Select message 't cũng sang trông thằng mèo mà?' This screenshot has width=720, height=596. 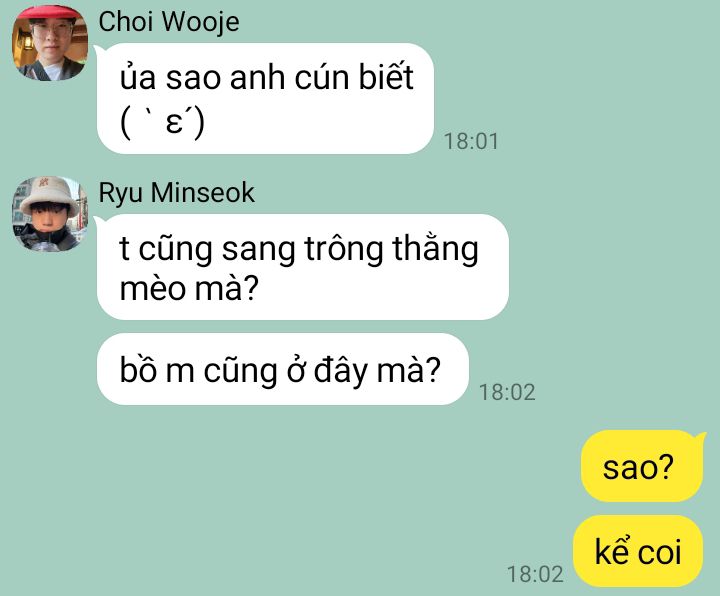[303, 267]
